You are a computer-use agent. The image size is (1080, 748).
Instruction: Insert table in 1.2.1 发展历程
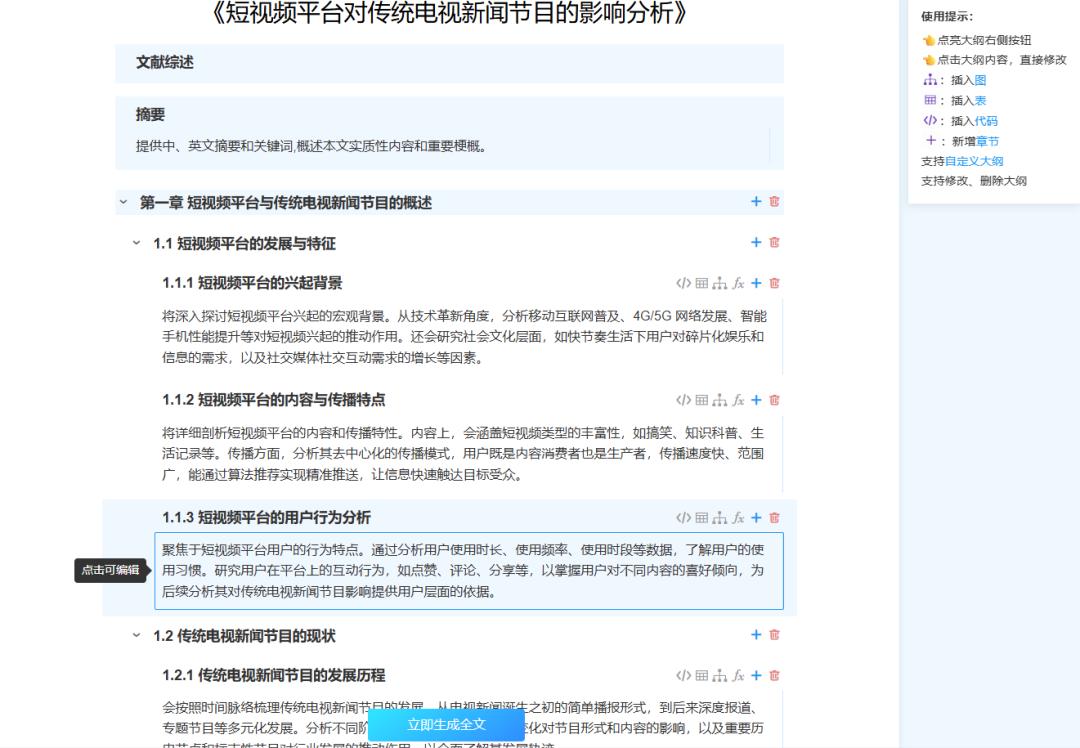pyautogui.click(x=701, y=676)
